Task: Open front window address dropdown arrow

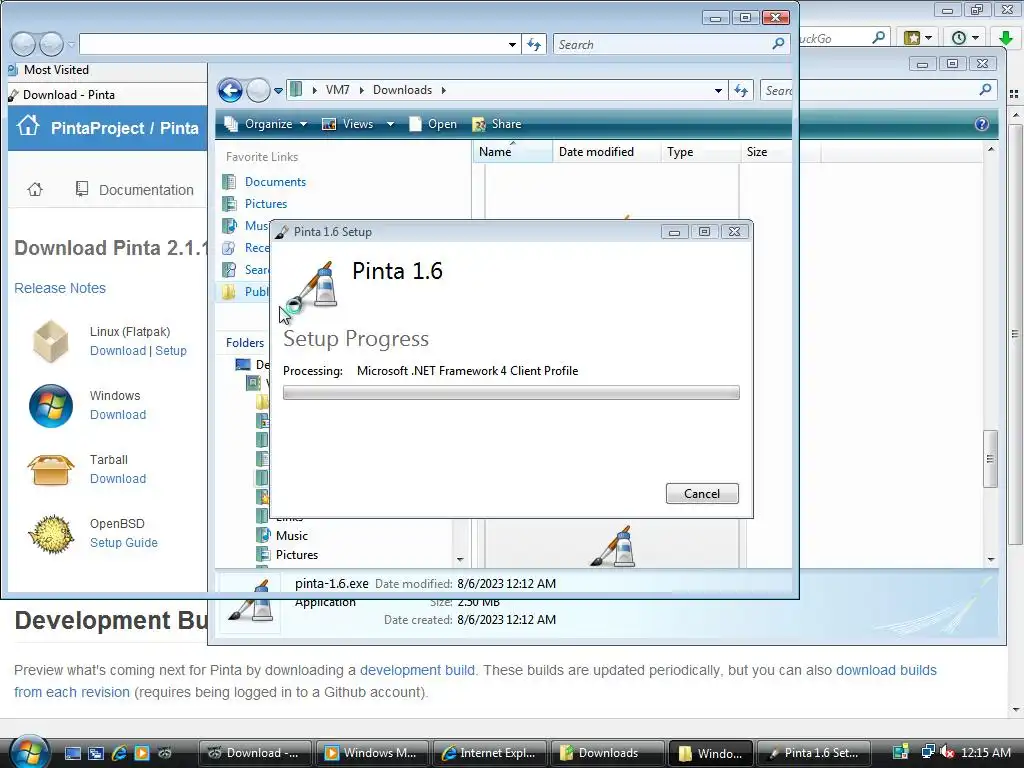Action: pos(513,44)
